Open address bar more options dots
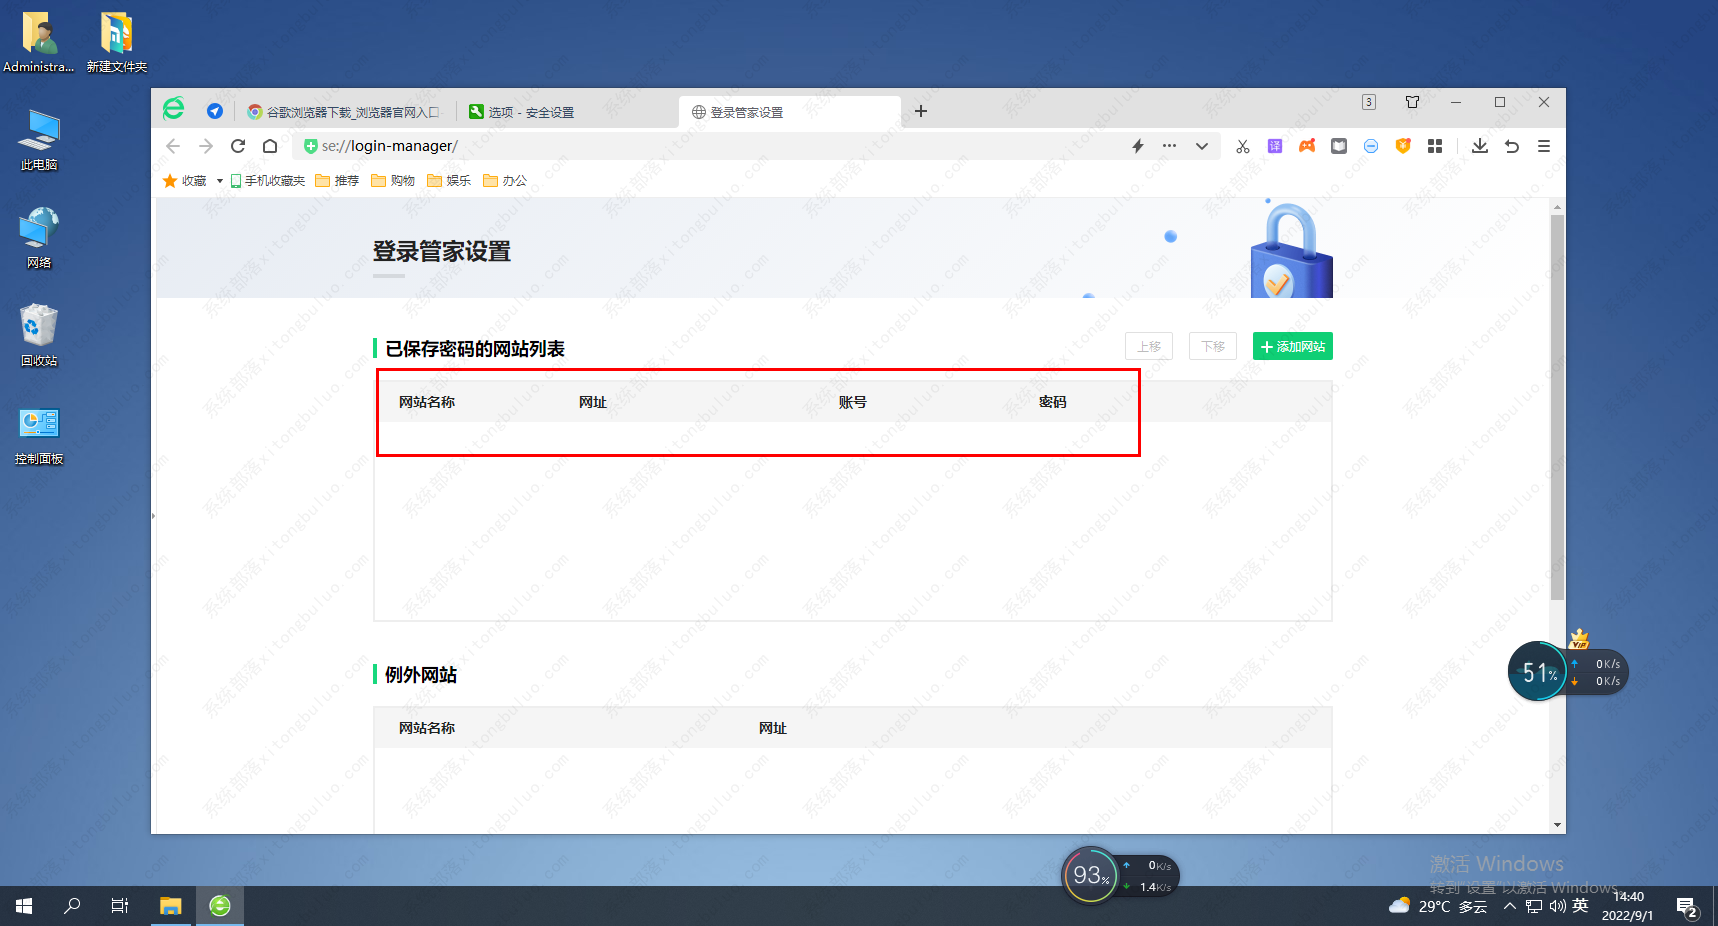Viewport: 1718px width, 926px height. coord(1169,146)
